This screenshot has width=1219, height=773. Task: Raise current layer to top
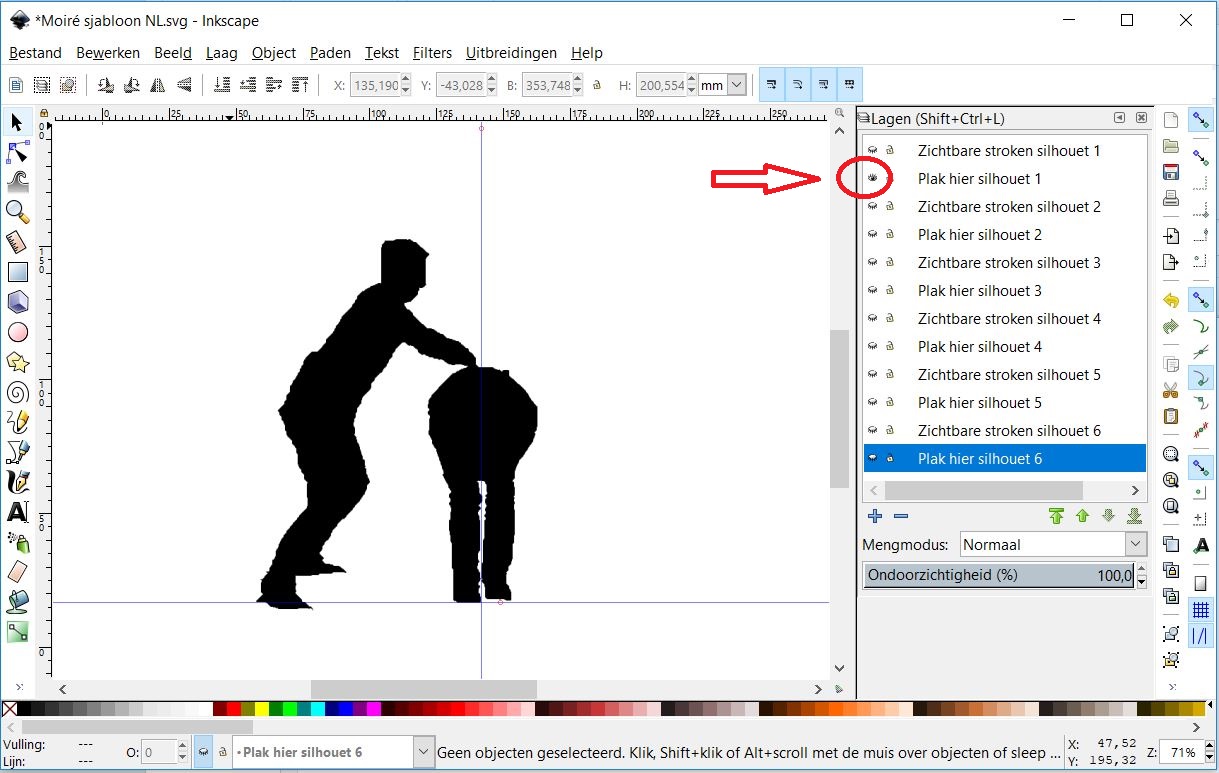click(1056, 516)
